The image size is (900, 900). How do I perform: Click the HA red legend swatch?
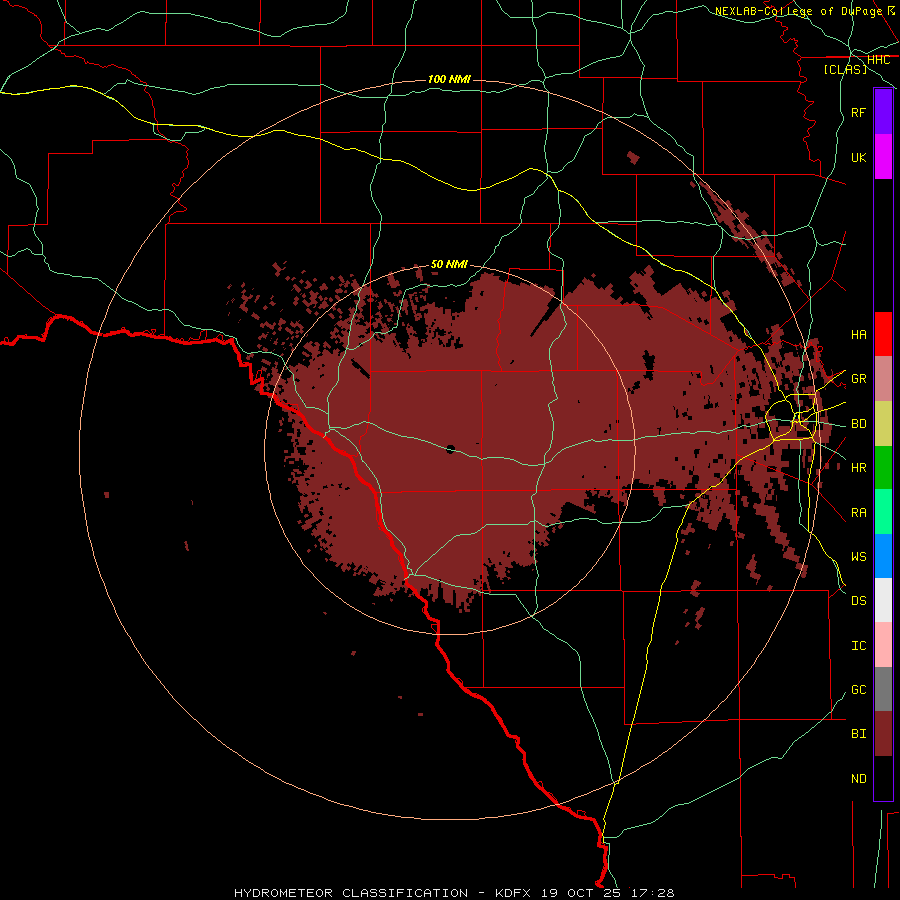(x=883, y=334)
